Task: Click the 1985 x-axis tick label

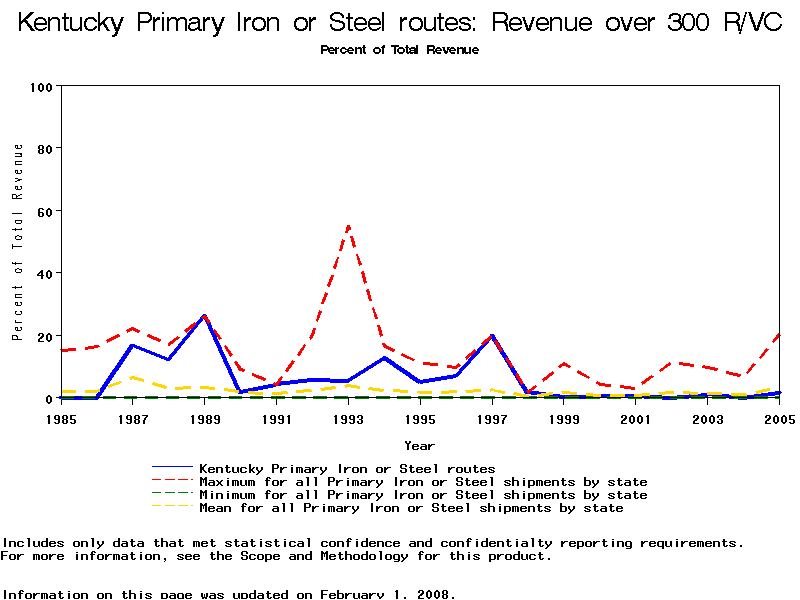Action: click(61, 418)
